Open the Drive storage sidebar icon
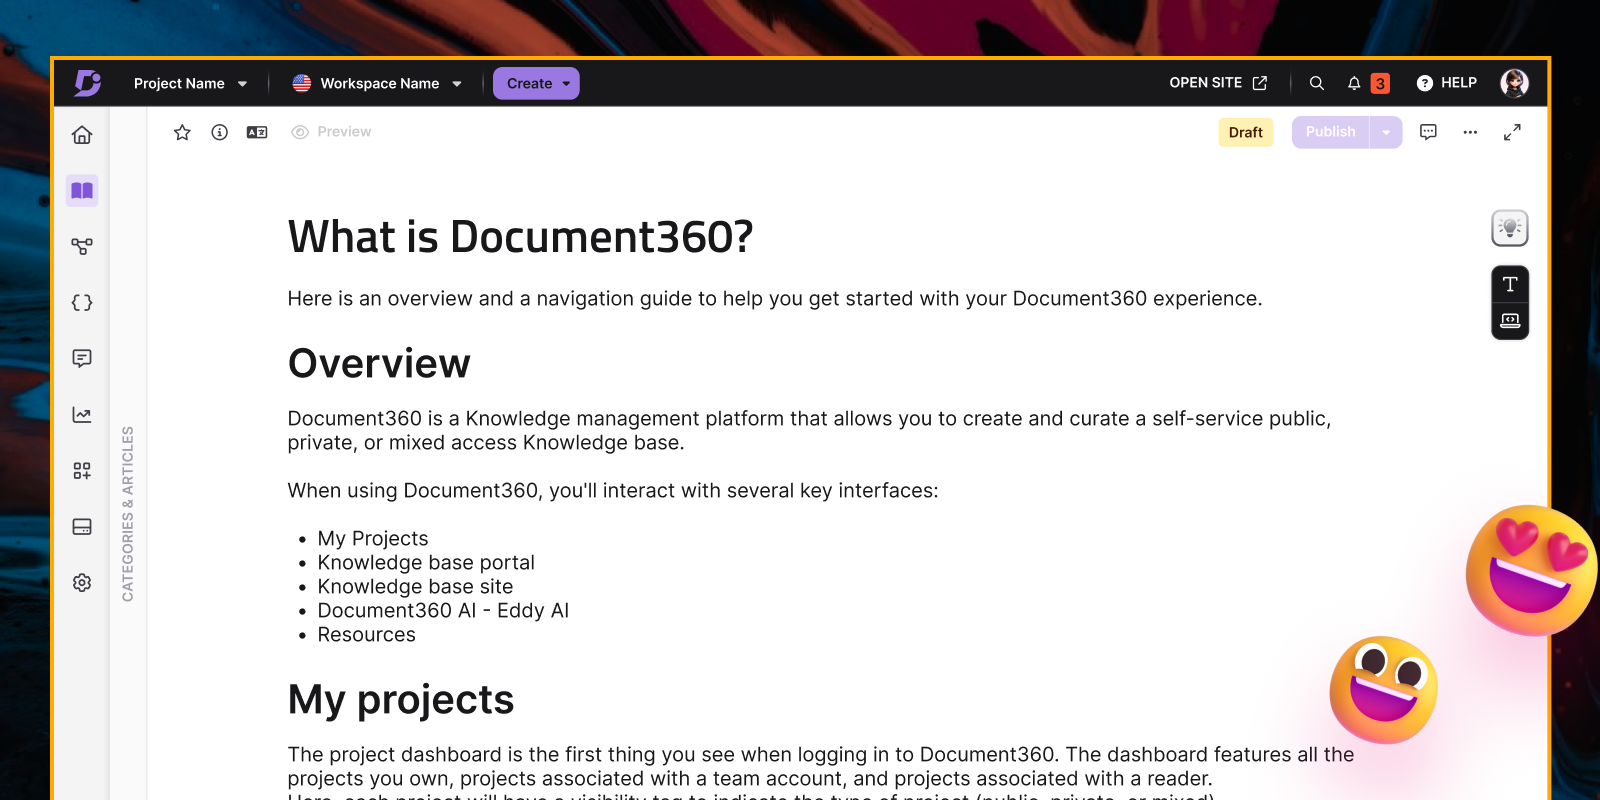This screenshot has height=800, width=1600. [x=82, y=526]
